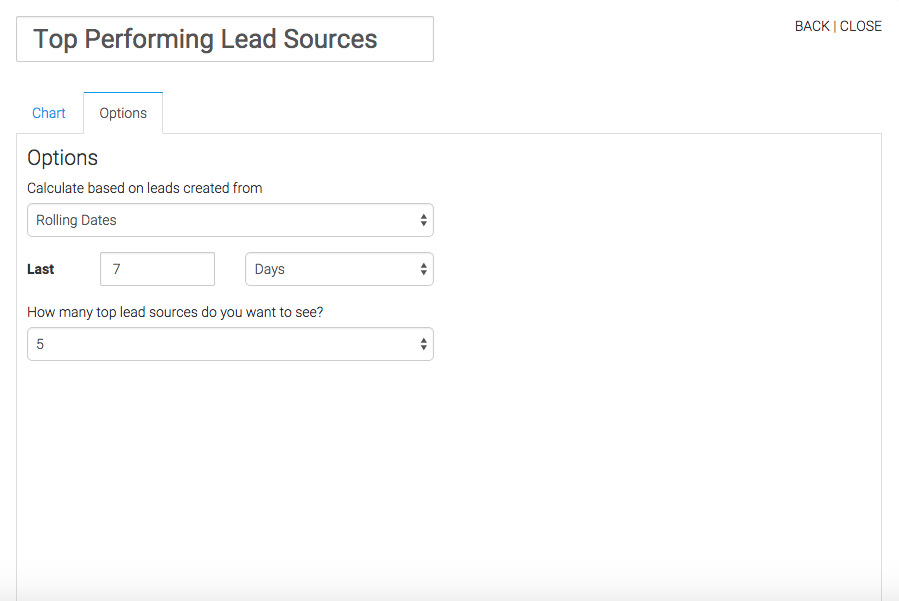Click the BACK link
Screen dimensions: 899x601
[812, 26]
